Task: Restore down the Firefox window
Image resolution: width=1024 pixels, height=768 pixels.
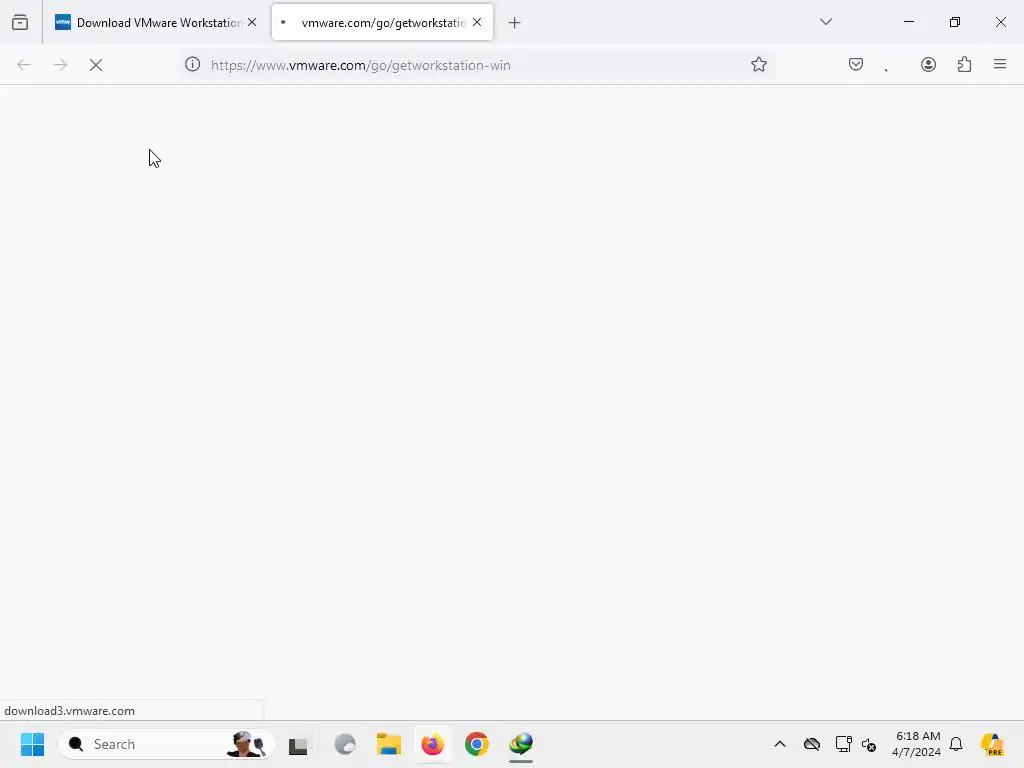Action: point(955,22)
